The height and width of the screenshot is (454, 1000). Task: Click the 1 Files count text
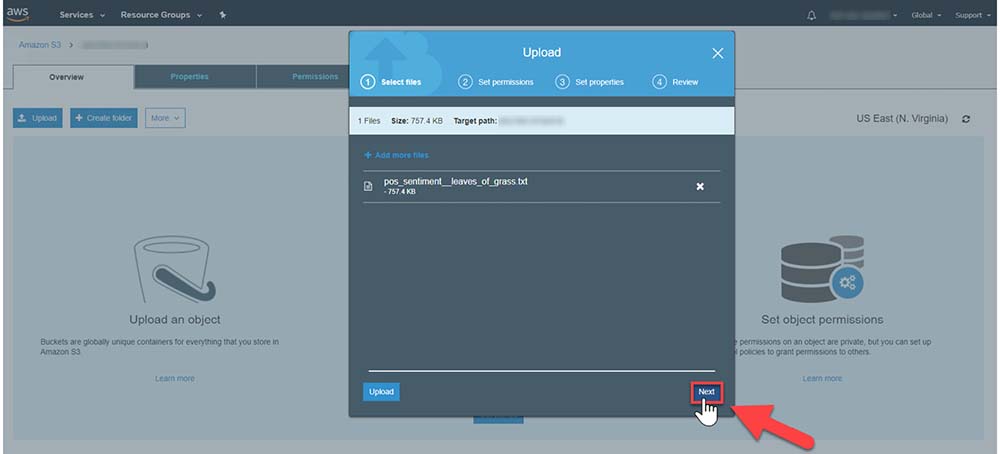coord(369,121)
